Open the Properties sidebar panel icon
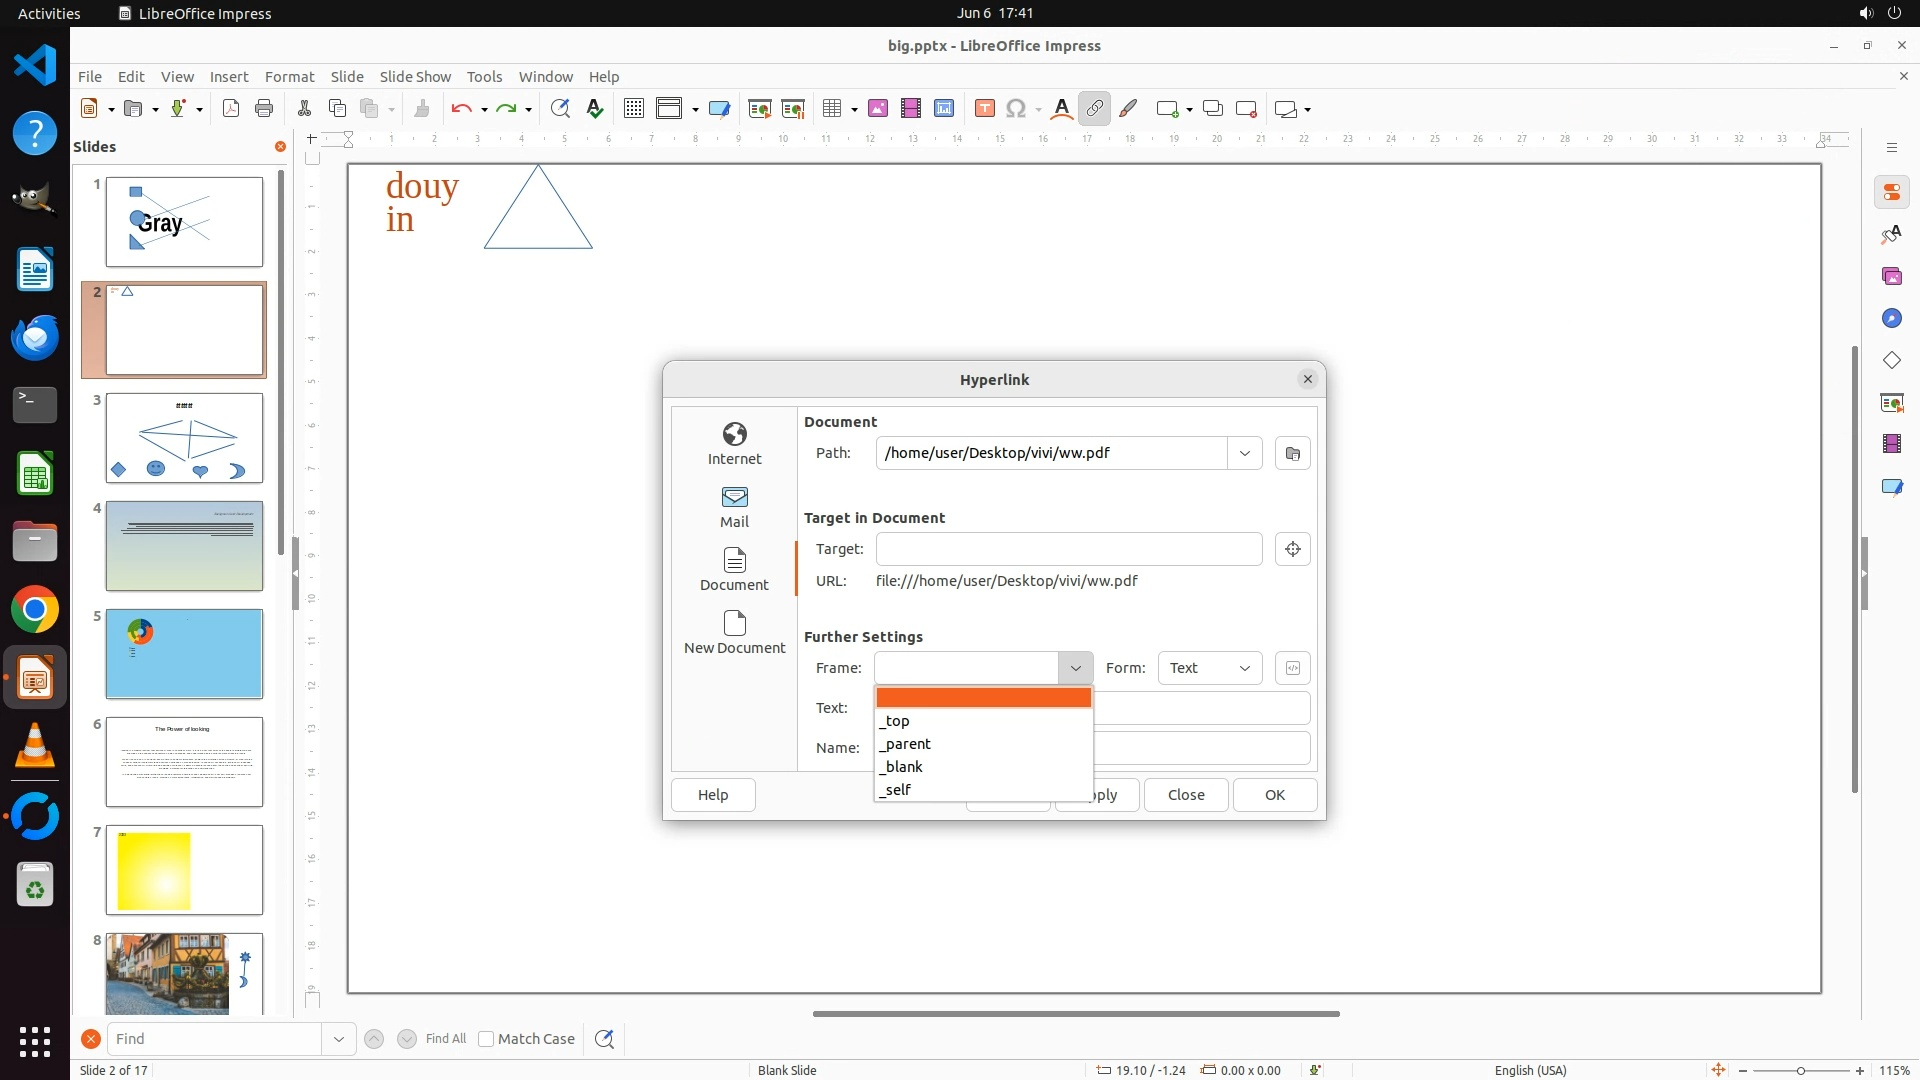 (x=1891, y=192)
